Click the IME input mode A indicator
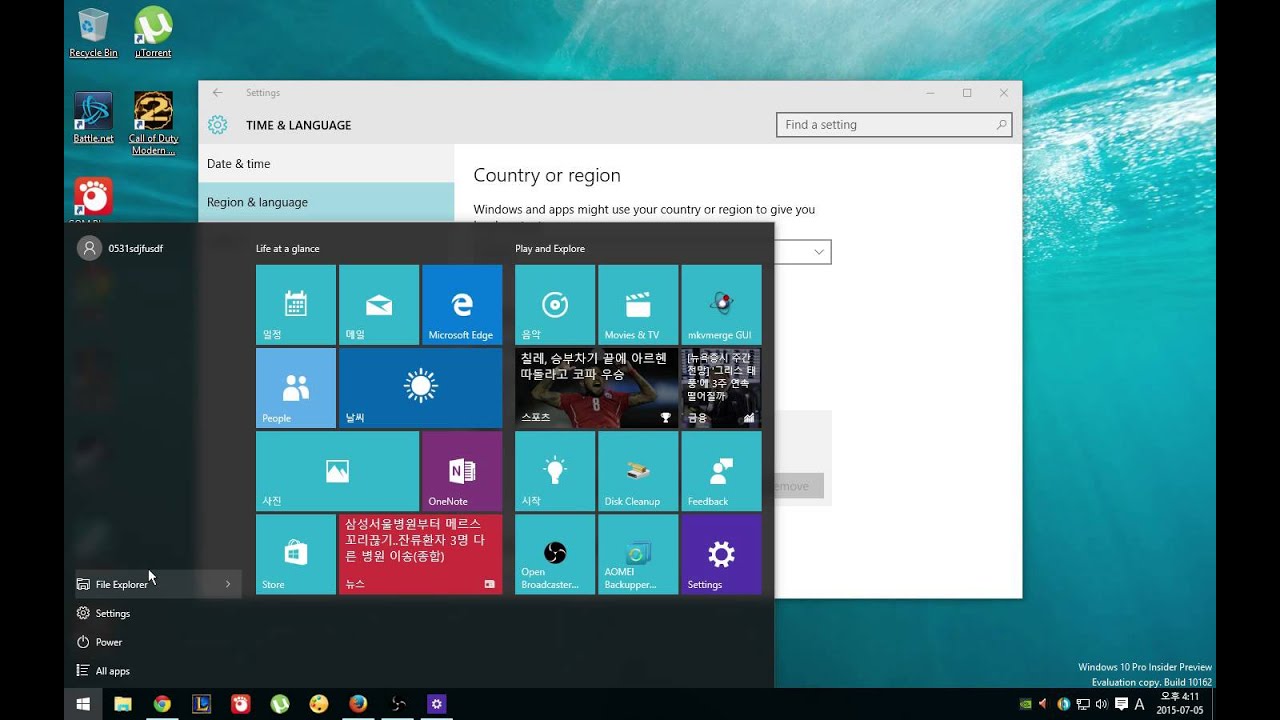1280x720 pixels. pos(1139,704)
